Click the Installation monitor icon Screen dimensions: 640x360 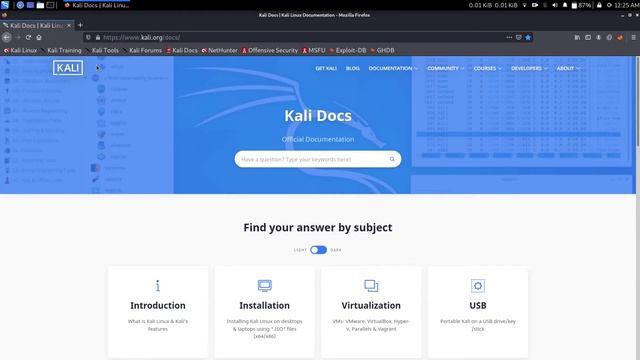(x=264, y=285)
